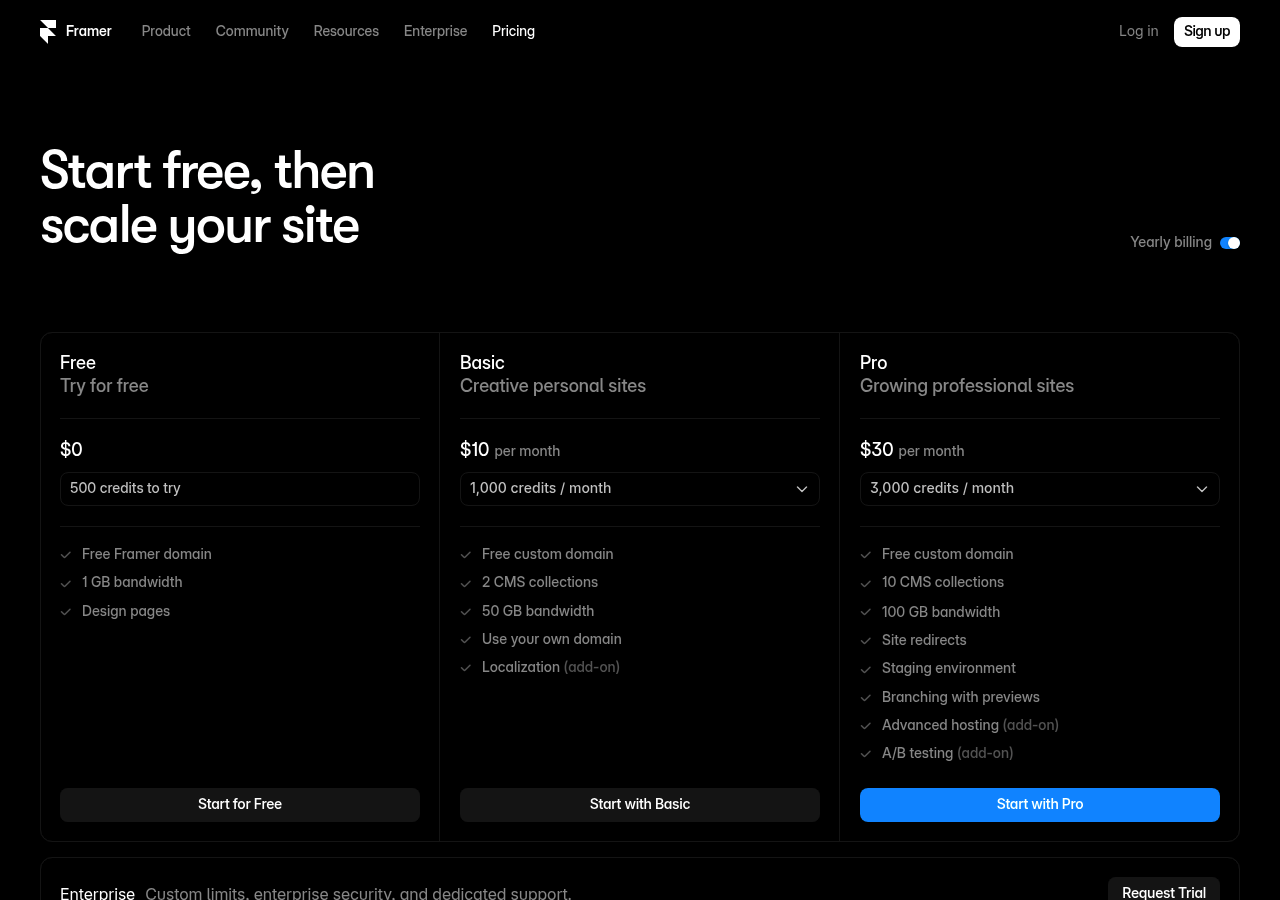Click checkmark beside Site redirects
The image size is (1280, 900).
point(866,641)
